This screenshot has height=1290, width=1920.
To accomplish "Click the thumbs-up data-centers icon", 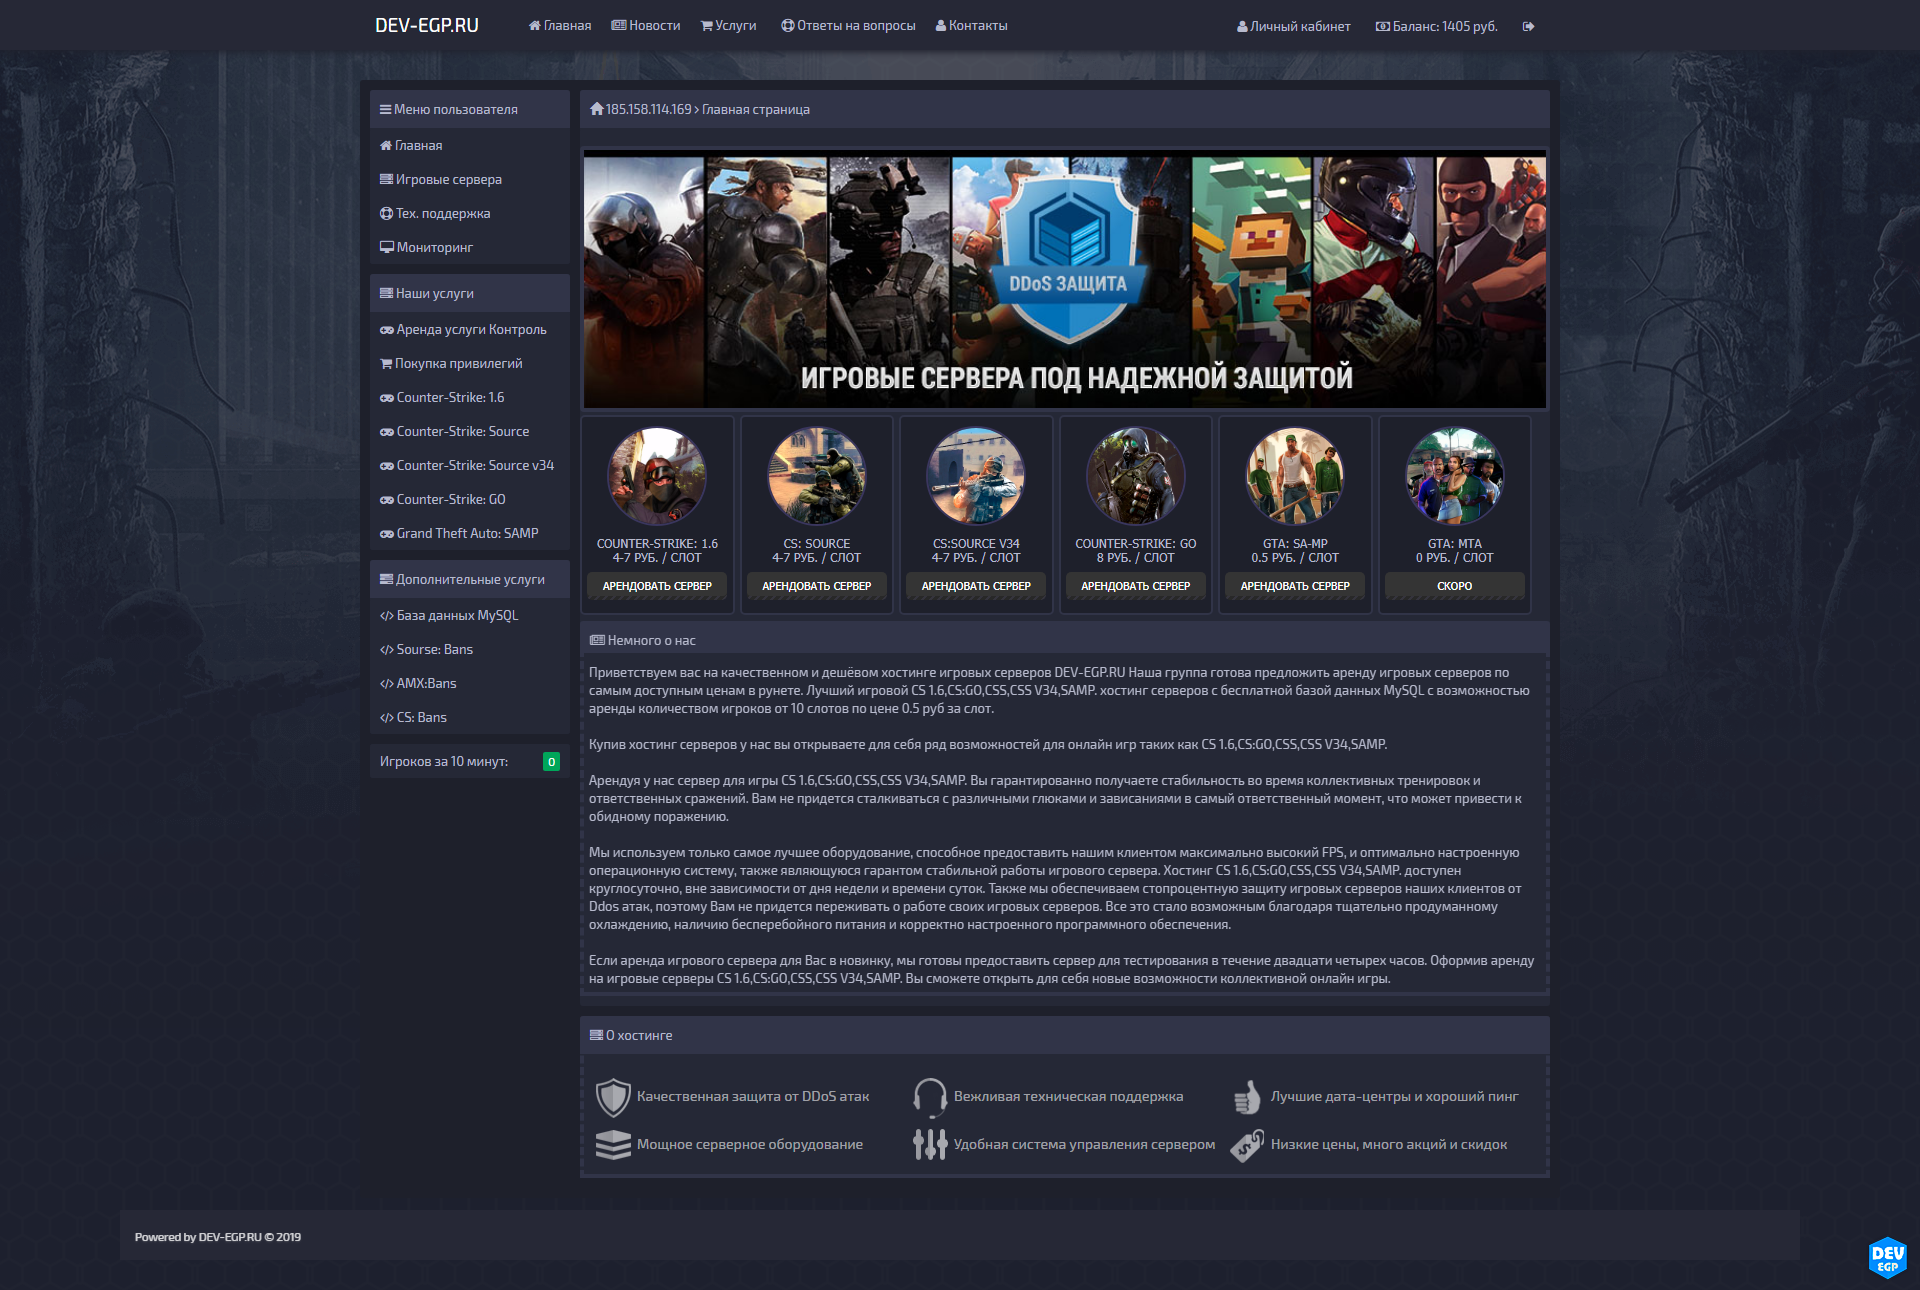I will [x=1247, y=1097].
